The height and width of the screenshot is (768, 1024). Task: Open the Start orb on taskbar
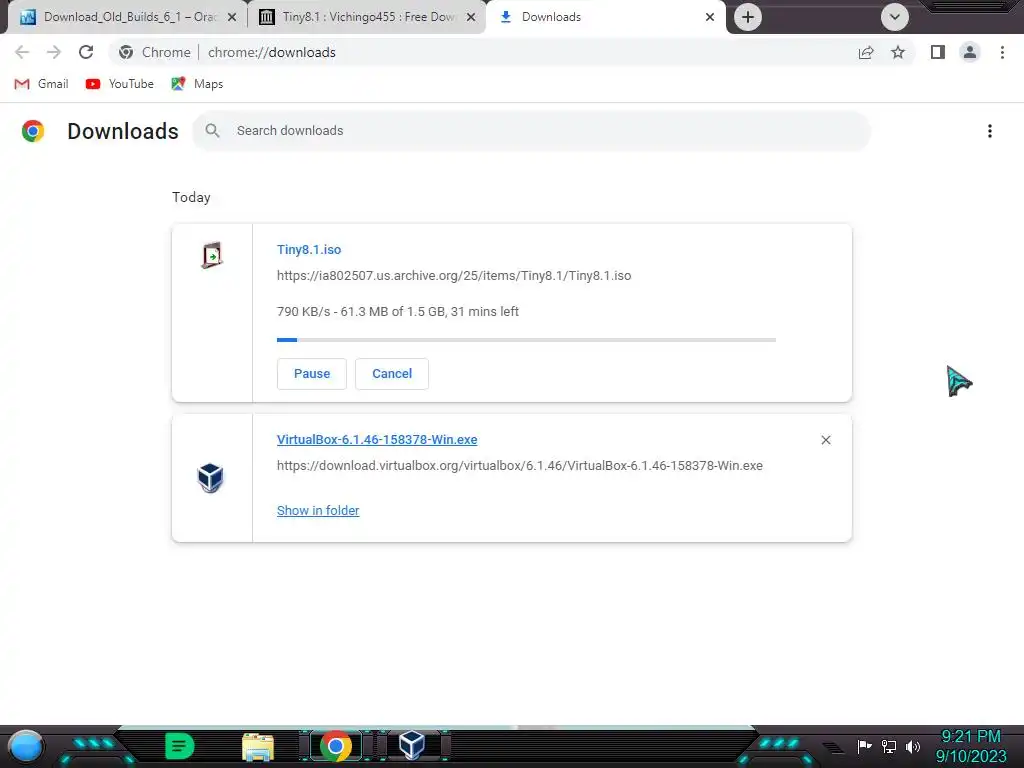pyautogui.click(x=26, y=746)
